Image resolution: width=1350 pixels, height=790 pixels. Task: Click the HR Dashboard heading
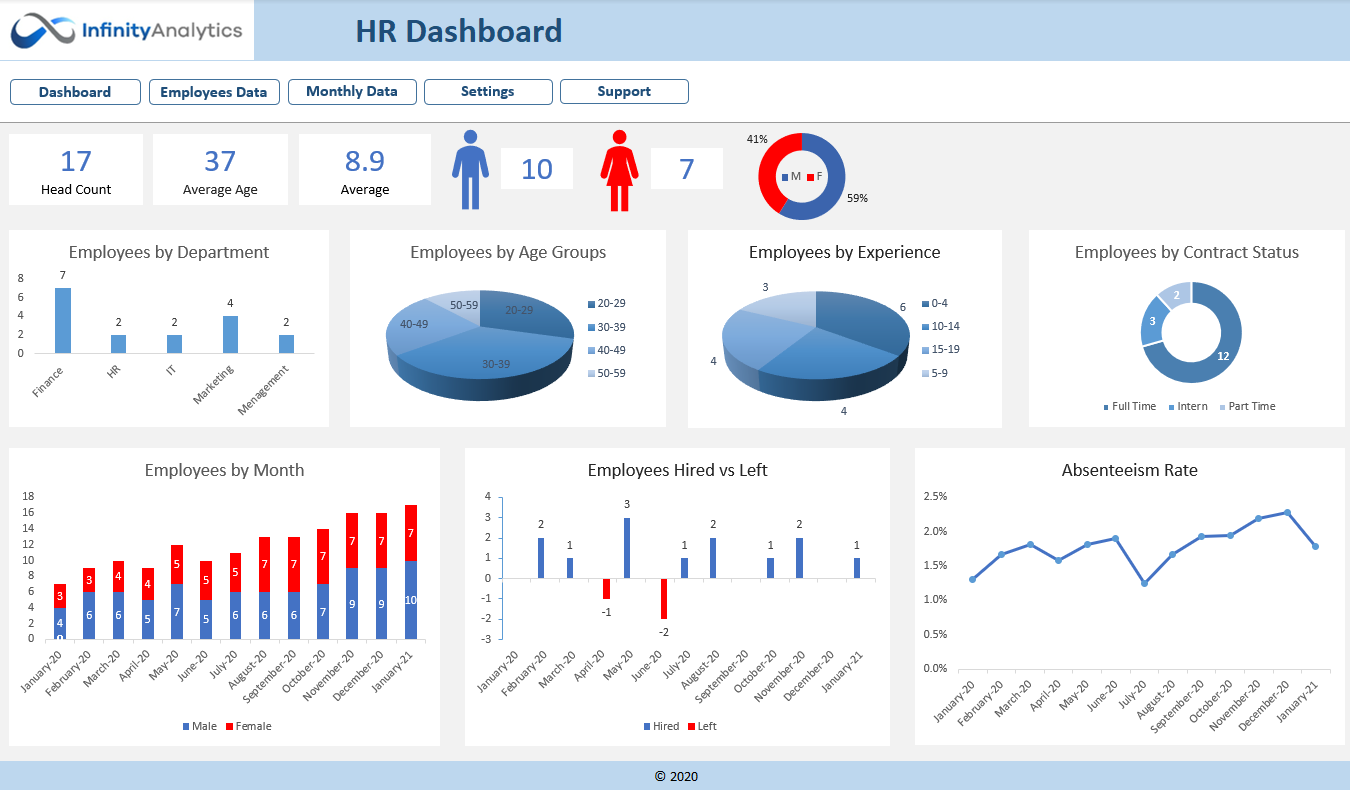pyautogui.click(x=459, y=31)
